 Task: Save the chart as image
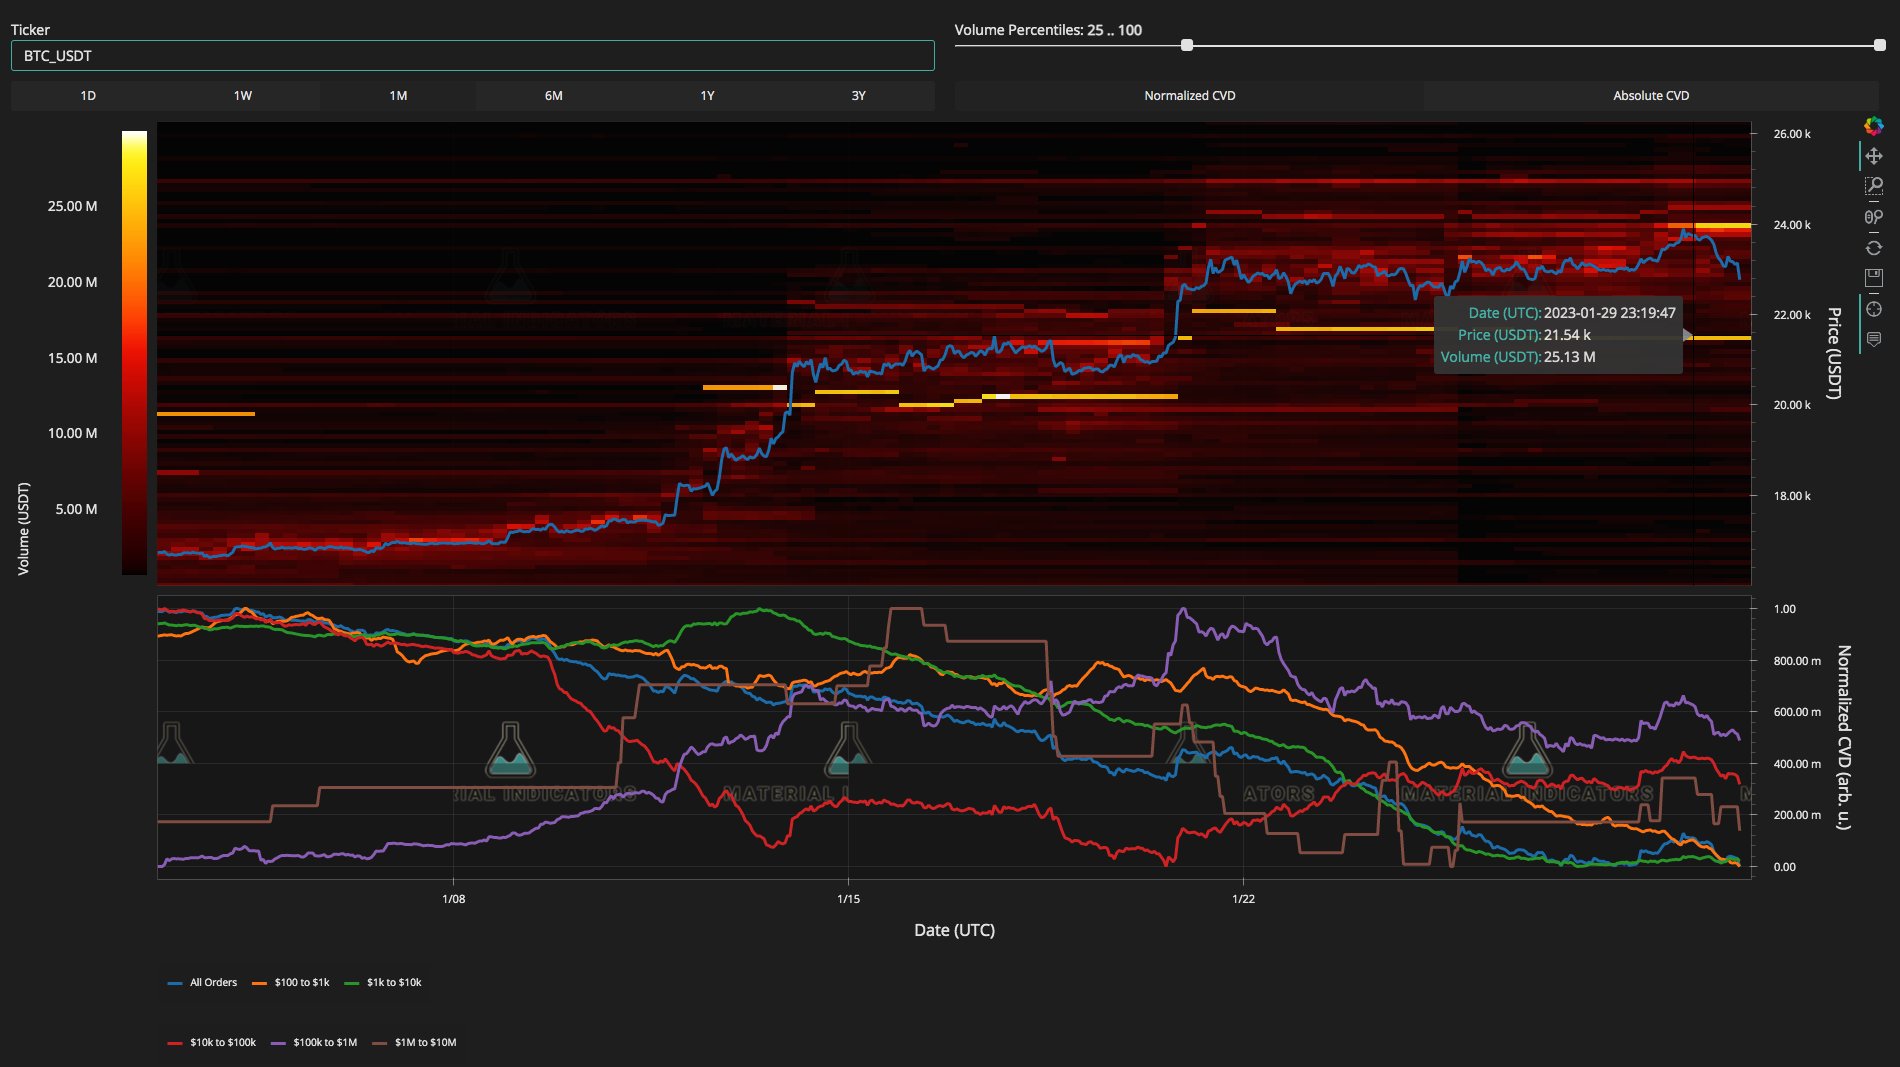tap(1874, 278)
